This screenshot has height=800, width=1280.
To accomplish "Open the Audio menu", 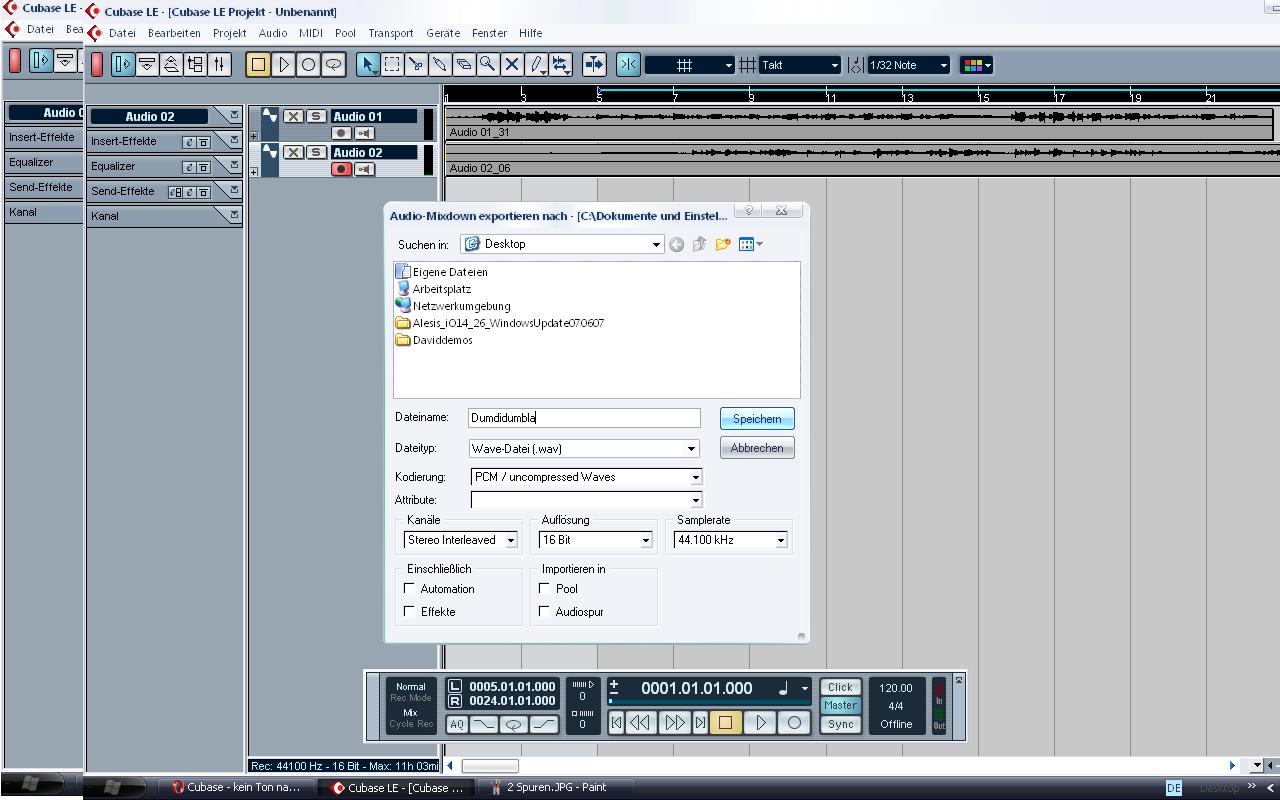I will pos(272,33).
